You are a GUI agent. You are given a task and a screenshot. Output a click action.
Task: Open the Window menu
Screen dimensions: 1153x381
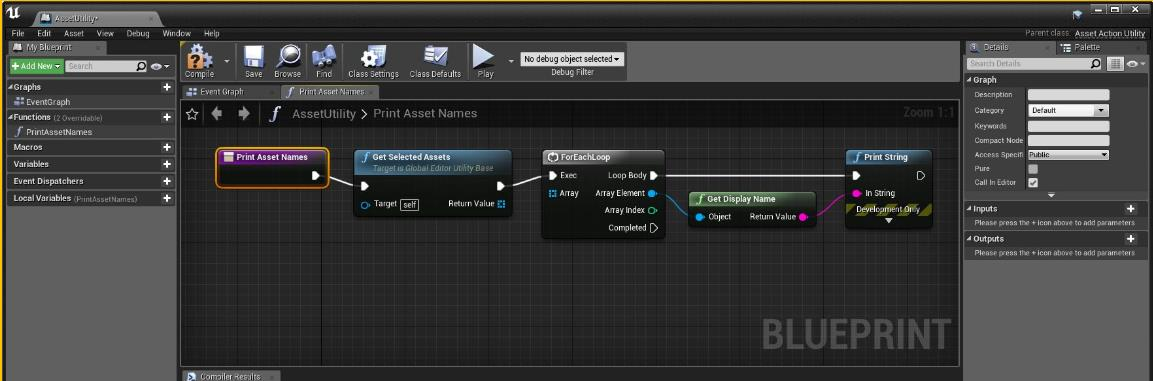point(176,33)
